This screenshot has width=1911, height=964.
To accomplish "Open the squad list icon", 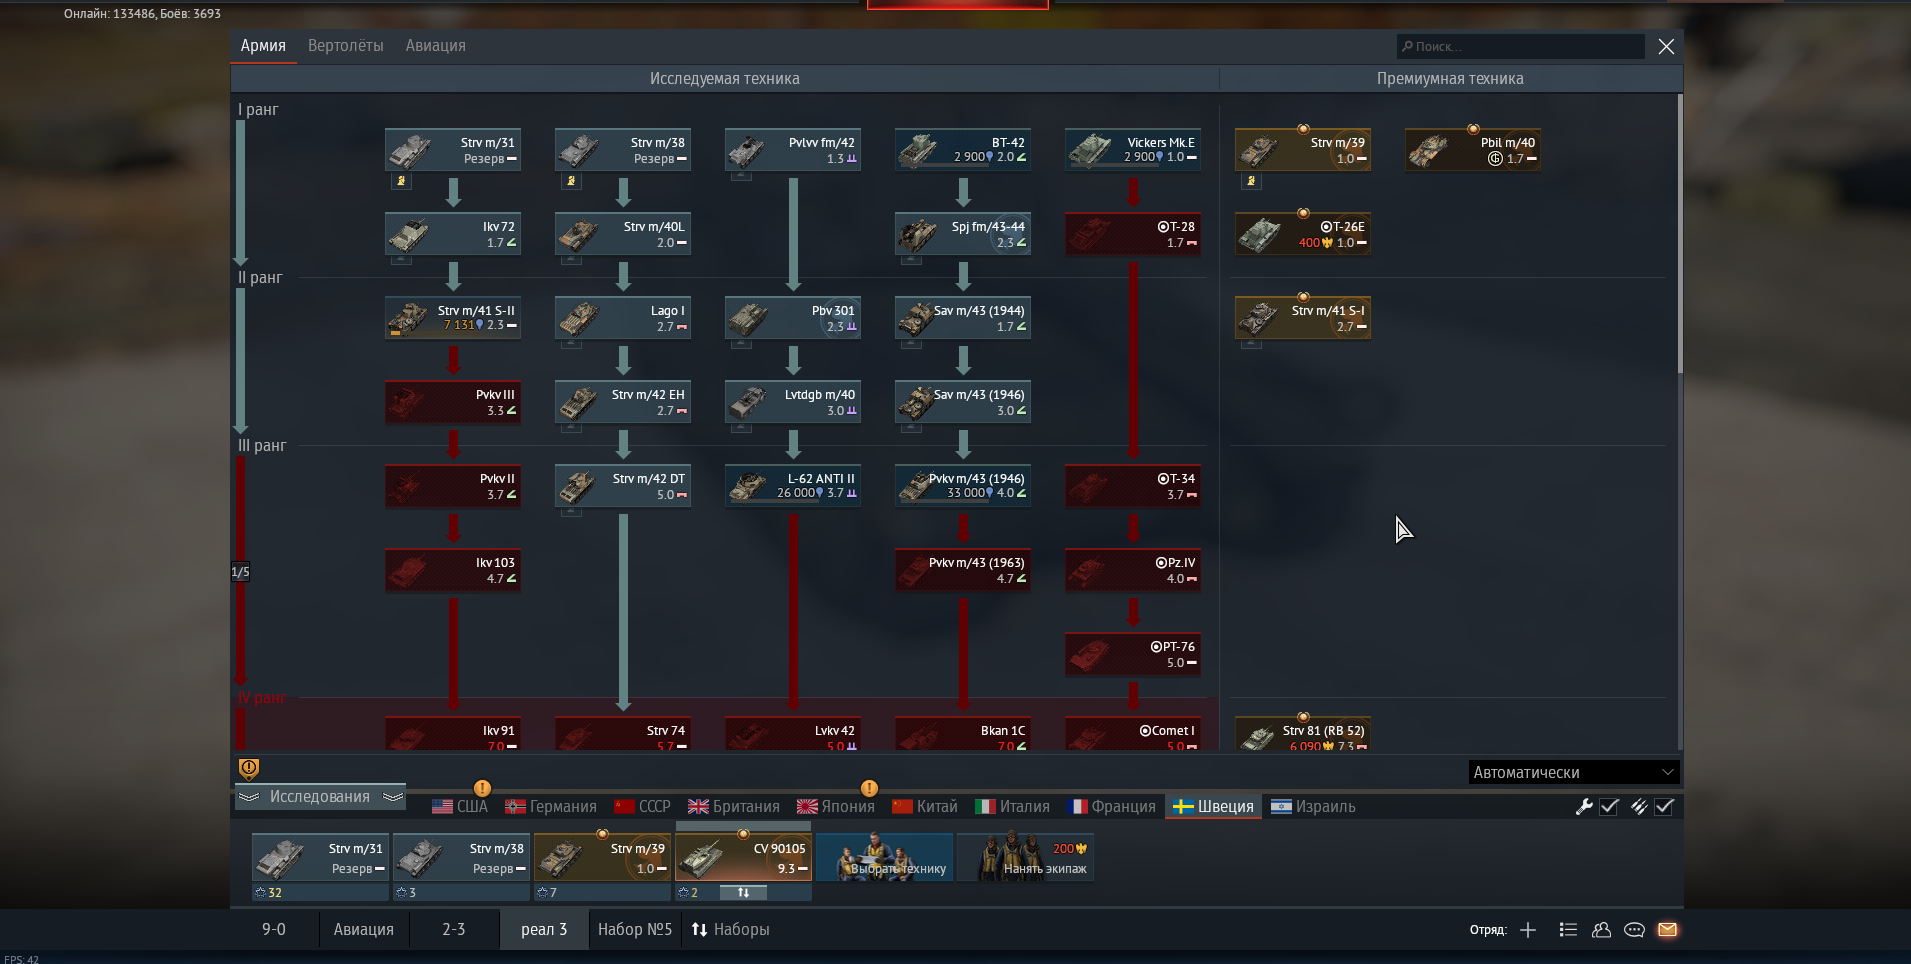I will click(1568, 930).
